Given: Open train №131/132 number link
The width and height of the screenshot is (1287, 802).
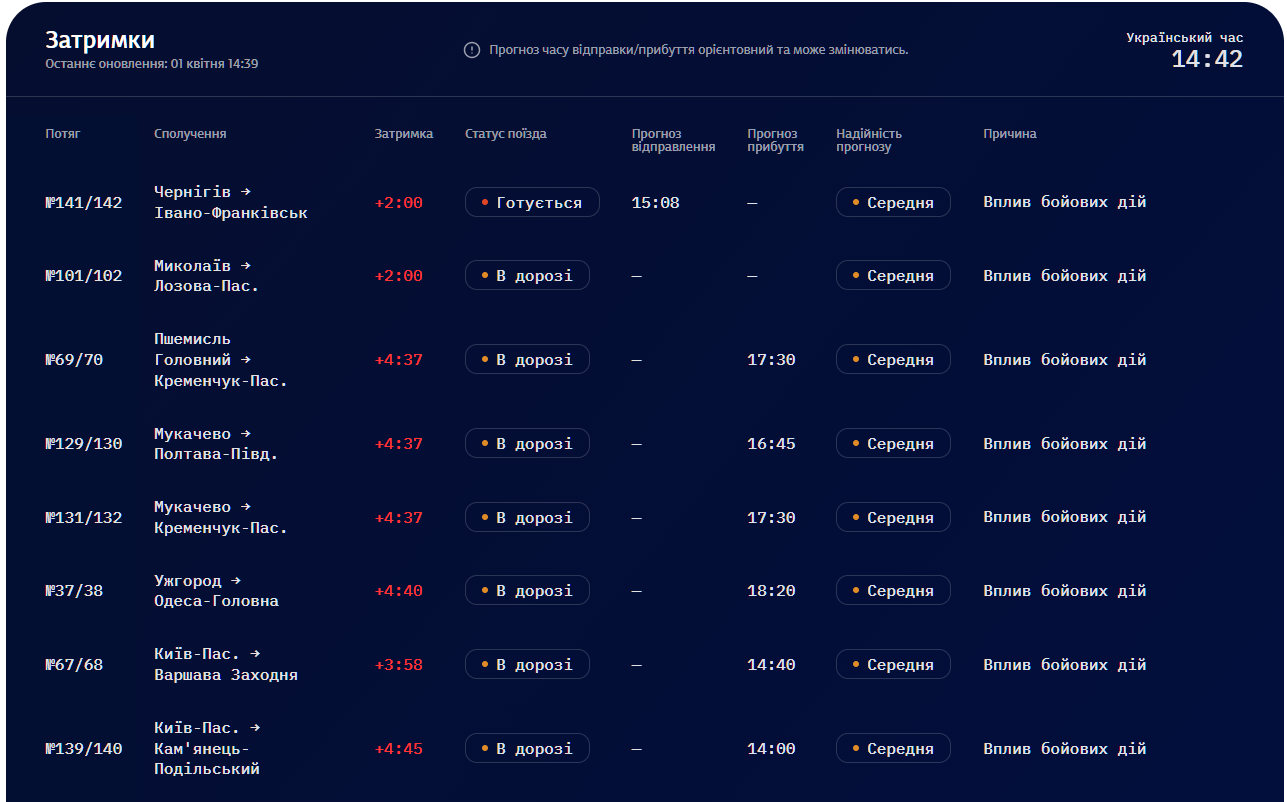Looking at the screenshot, I should [84, 518].
